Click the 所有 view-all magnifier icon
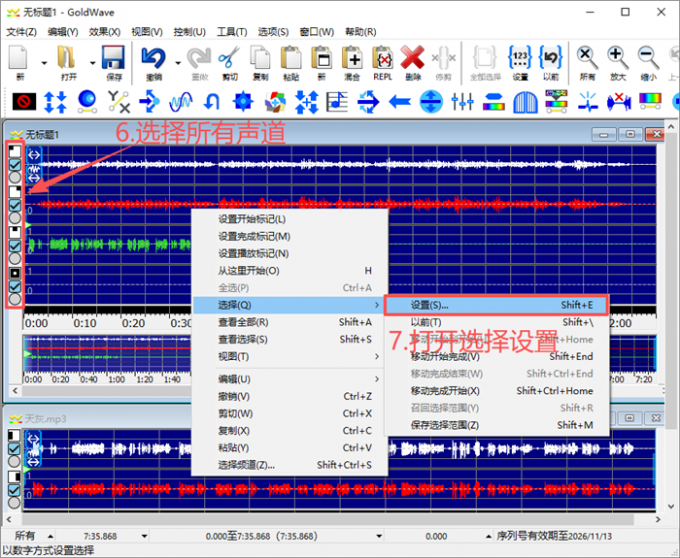 coord(587,58)
